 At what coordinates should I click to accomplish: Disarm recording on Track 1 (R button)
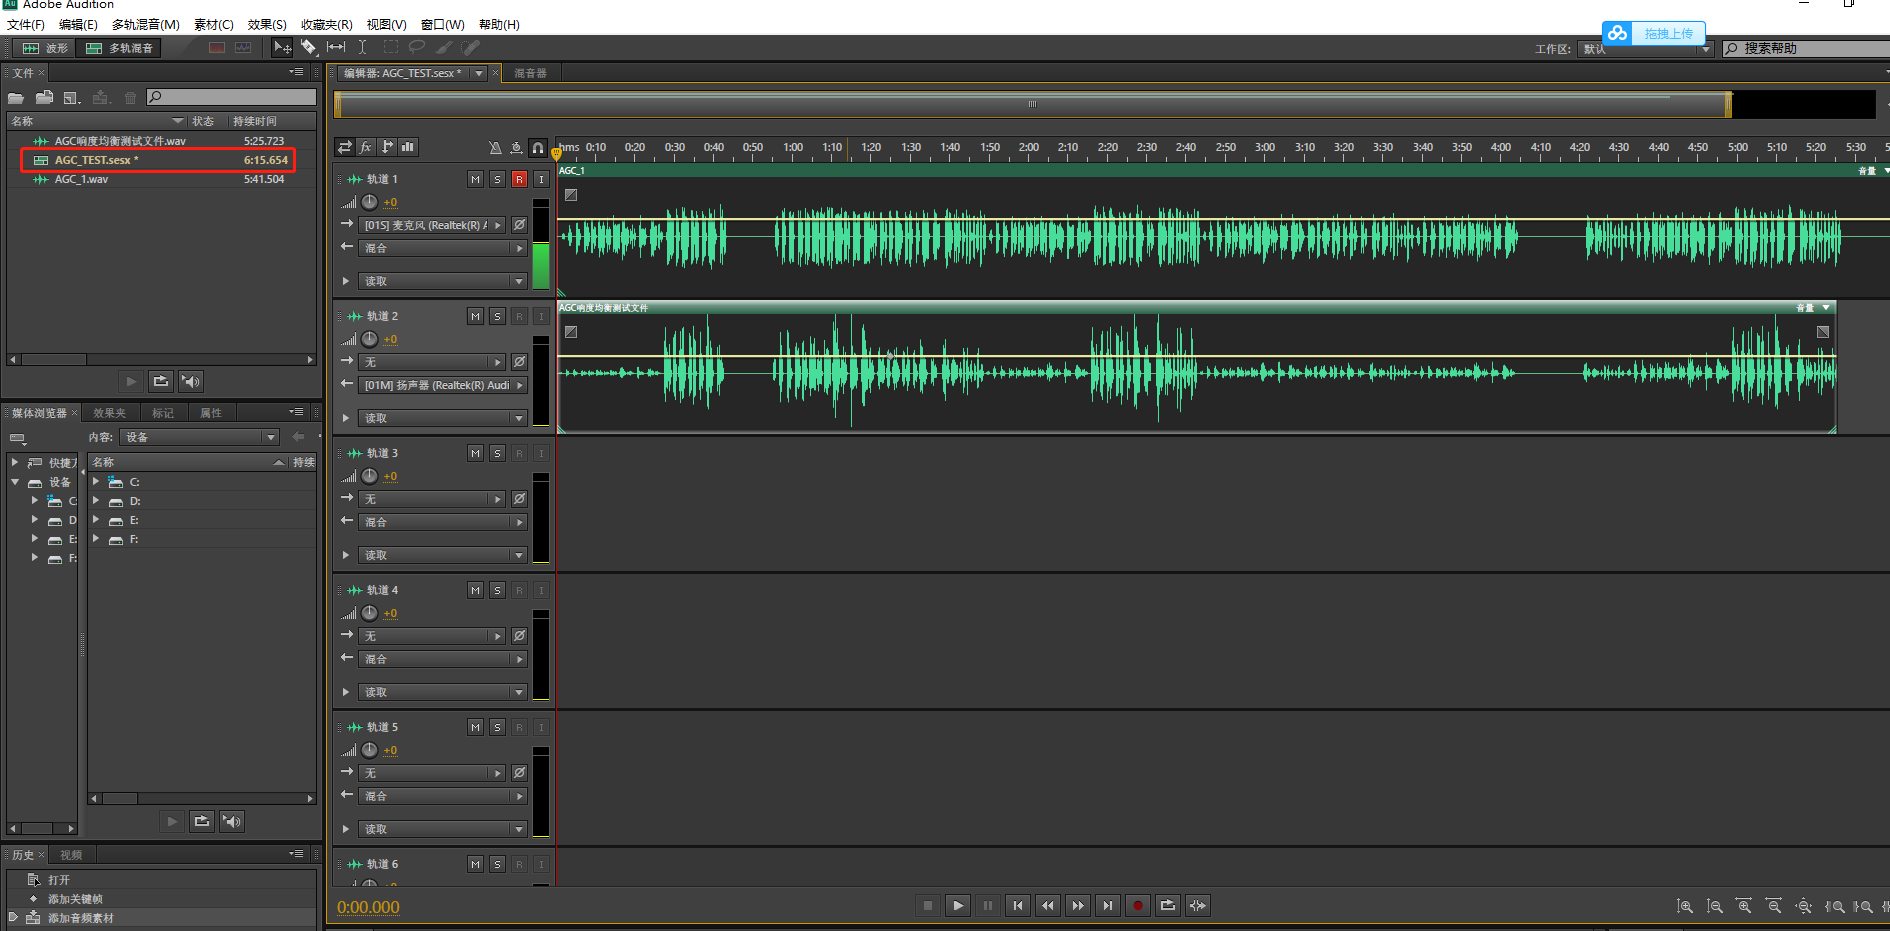520,179
